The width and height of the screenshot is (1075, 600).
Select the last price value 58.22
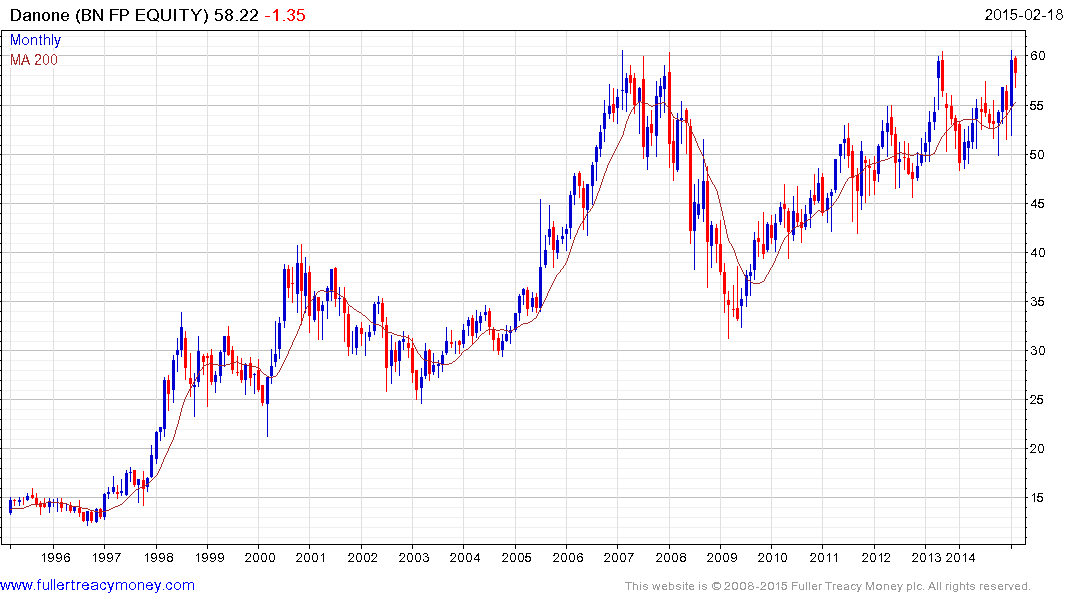point(236,15)
